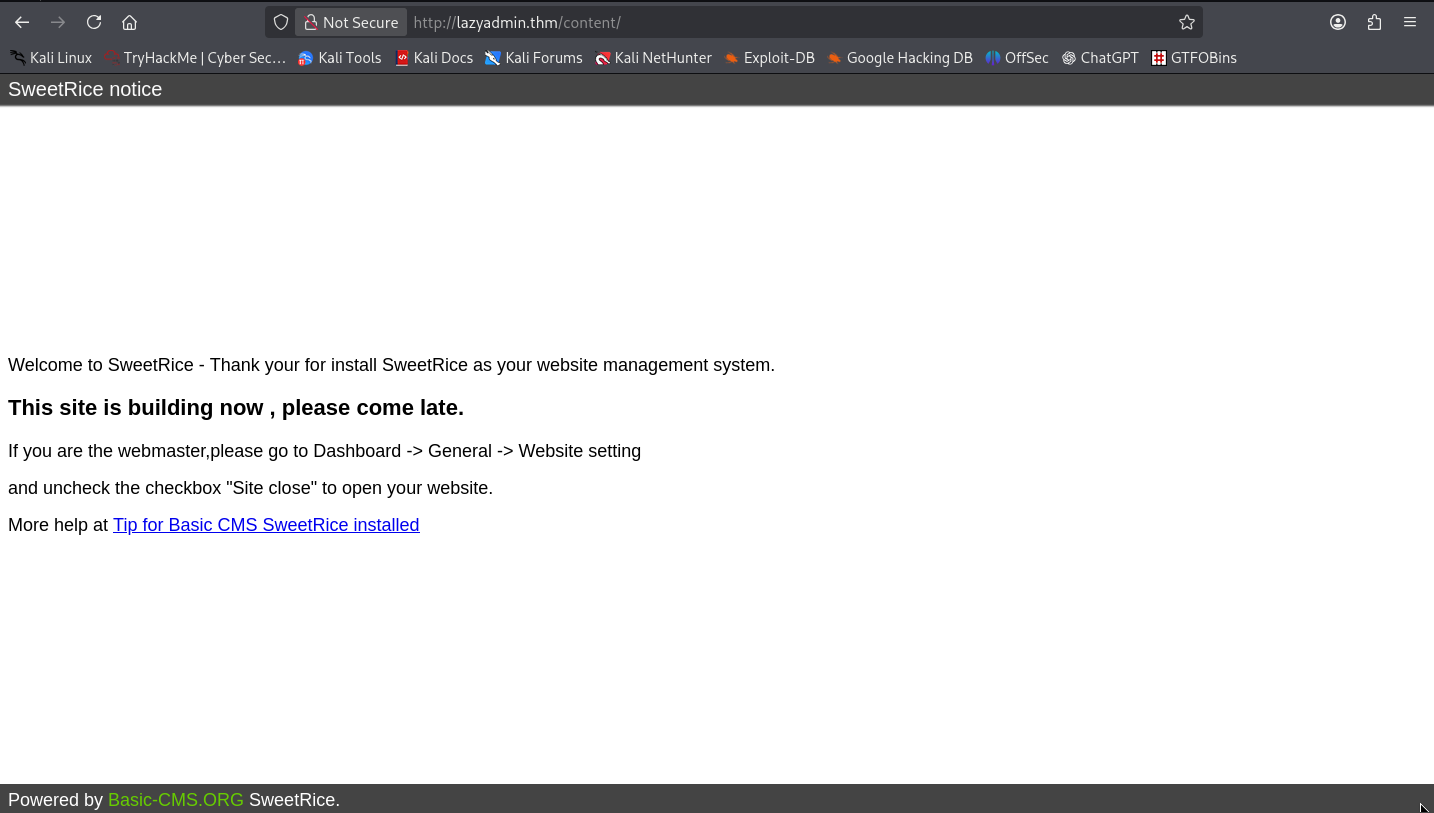Open the tracking protection shield icon

(x=281, y=22)
